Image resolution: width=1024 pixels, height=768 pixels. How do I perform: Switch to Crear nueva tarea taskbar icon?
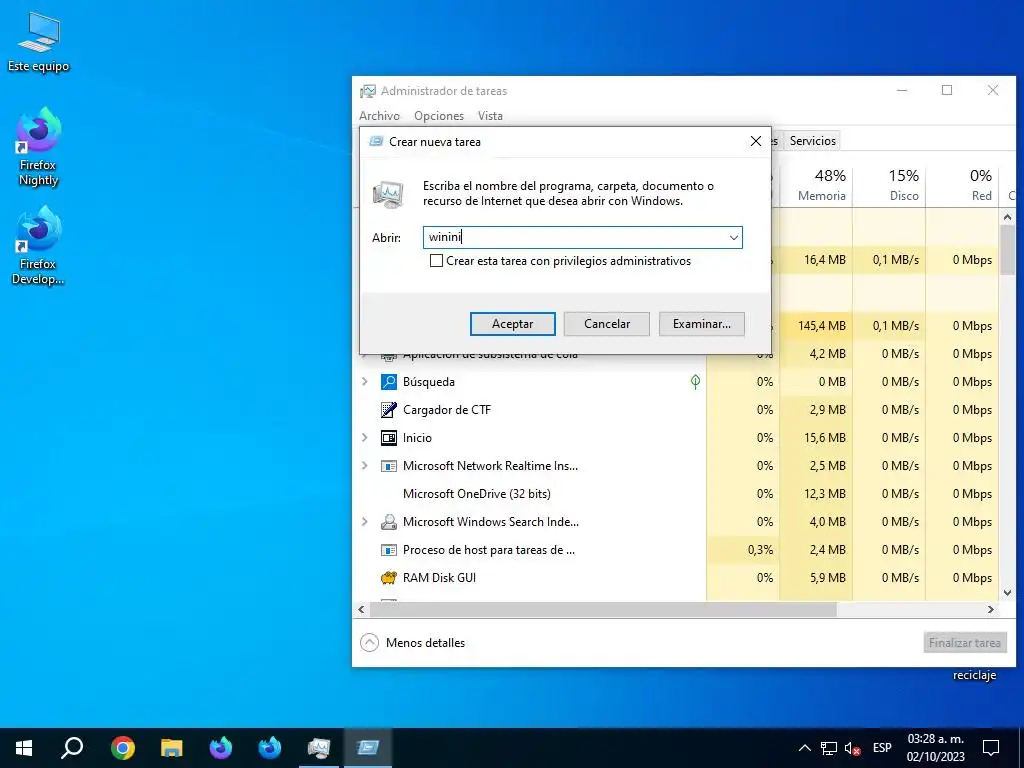coord(368,748)
